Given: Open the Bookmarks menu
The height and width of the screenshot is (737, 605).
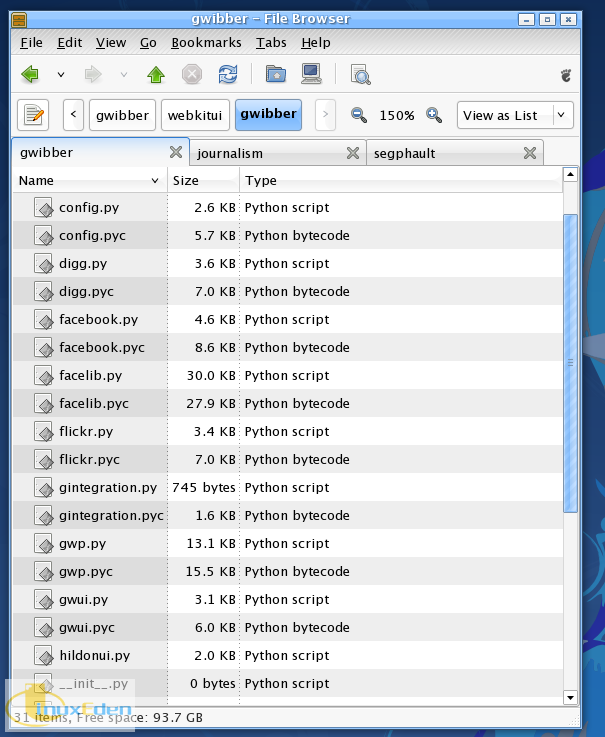Looking at the screenshot, I should pos(206,43).
